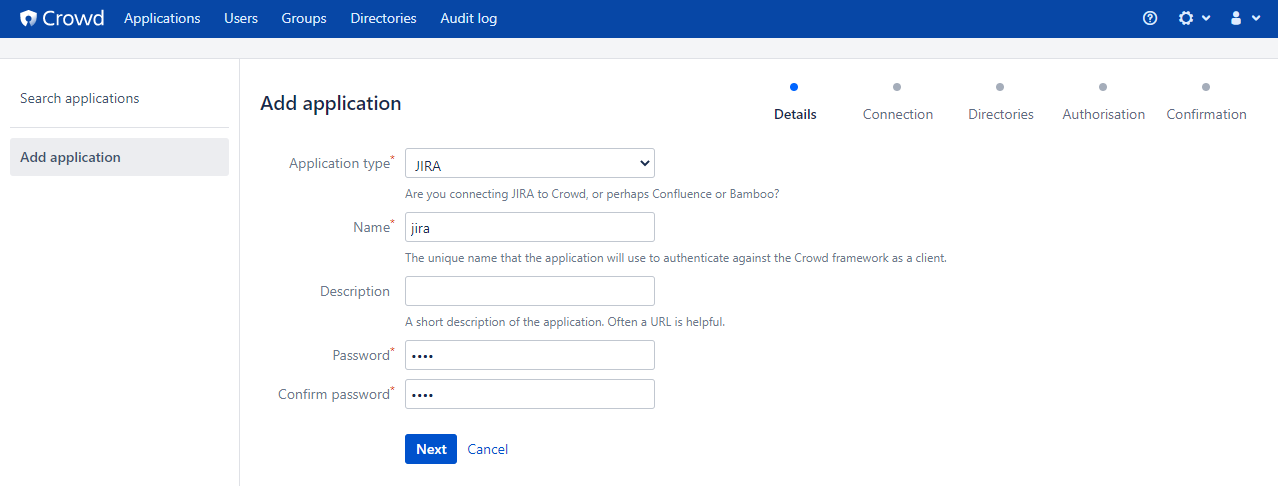The width and height of the screenshot is (1278, 486).
Task: Open the user profile menu
Action: tap(1244, 18)
